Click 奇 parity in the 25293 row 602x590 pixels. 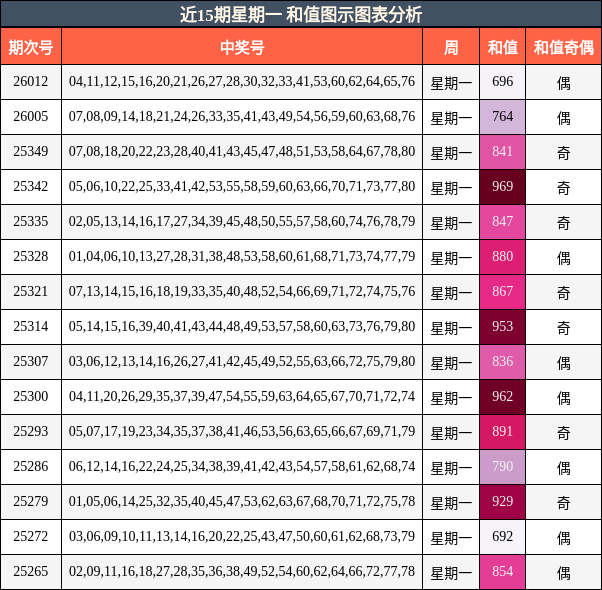click(x=564, y=433)
